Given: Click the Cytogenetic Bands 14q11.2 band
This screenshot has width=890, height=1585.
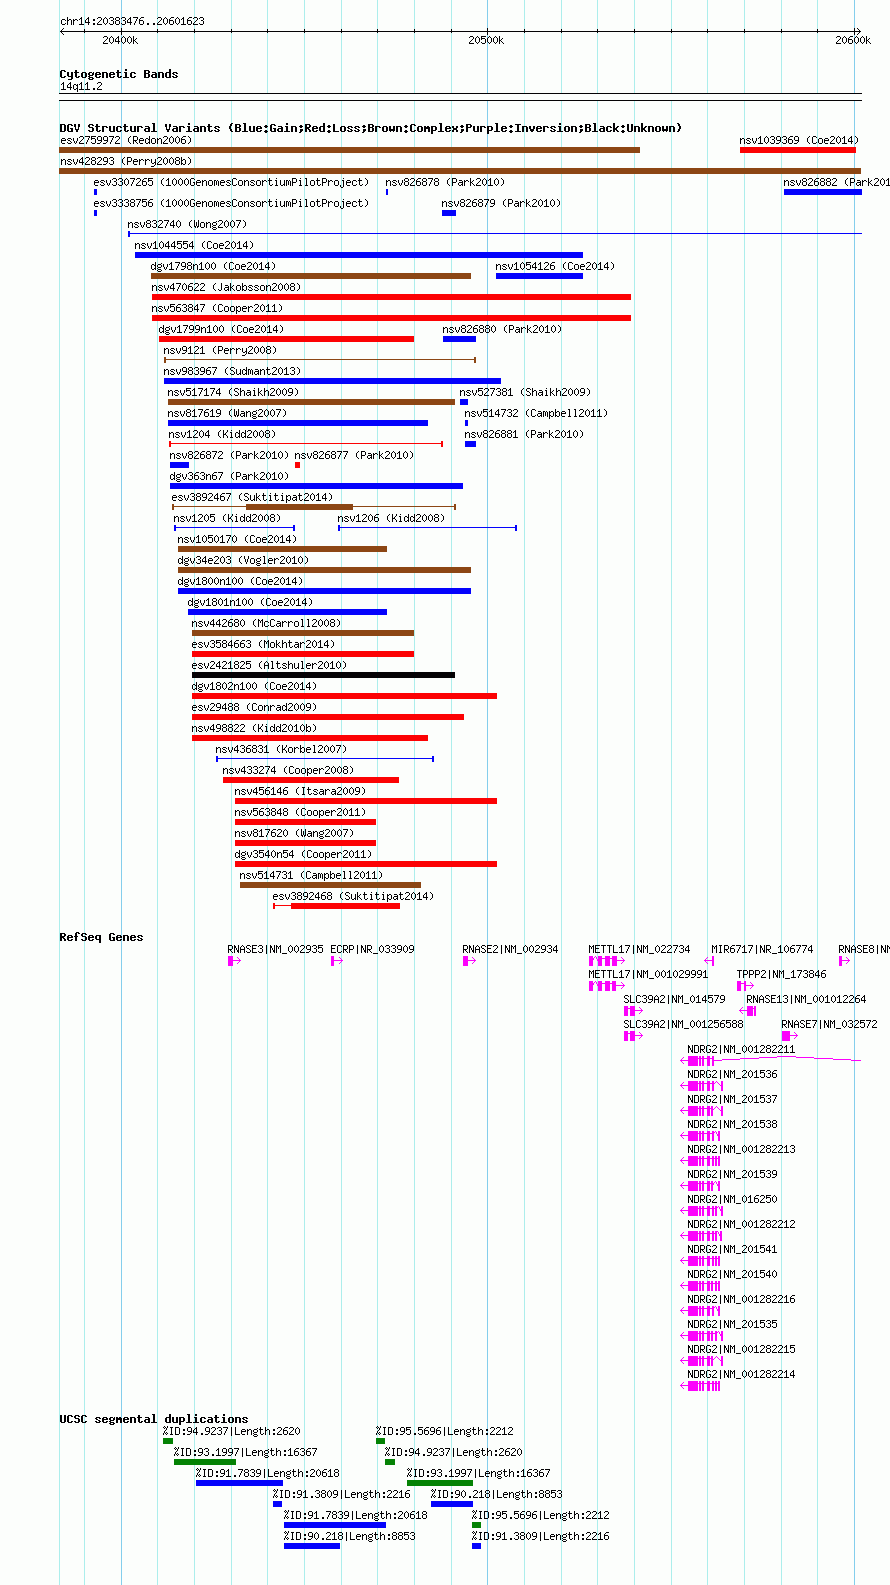Looking at the screenshot, I should click(x=460, y=96).
